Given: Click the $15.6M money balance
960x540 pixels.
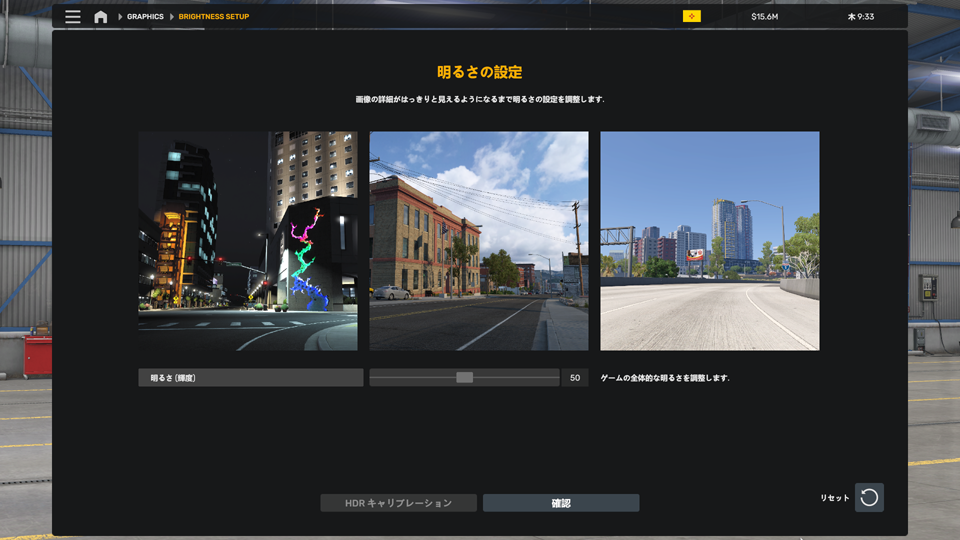Looking at the screenshot, I should [767, 17].
